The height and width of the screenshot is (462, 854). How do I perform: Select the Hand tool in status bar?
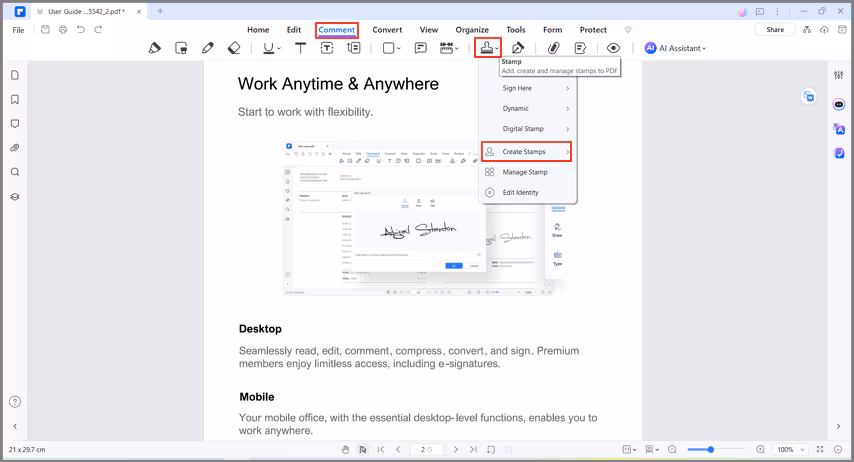(x=346, y=450)
